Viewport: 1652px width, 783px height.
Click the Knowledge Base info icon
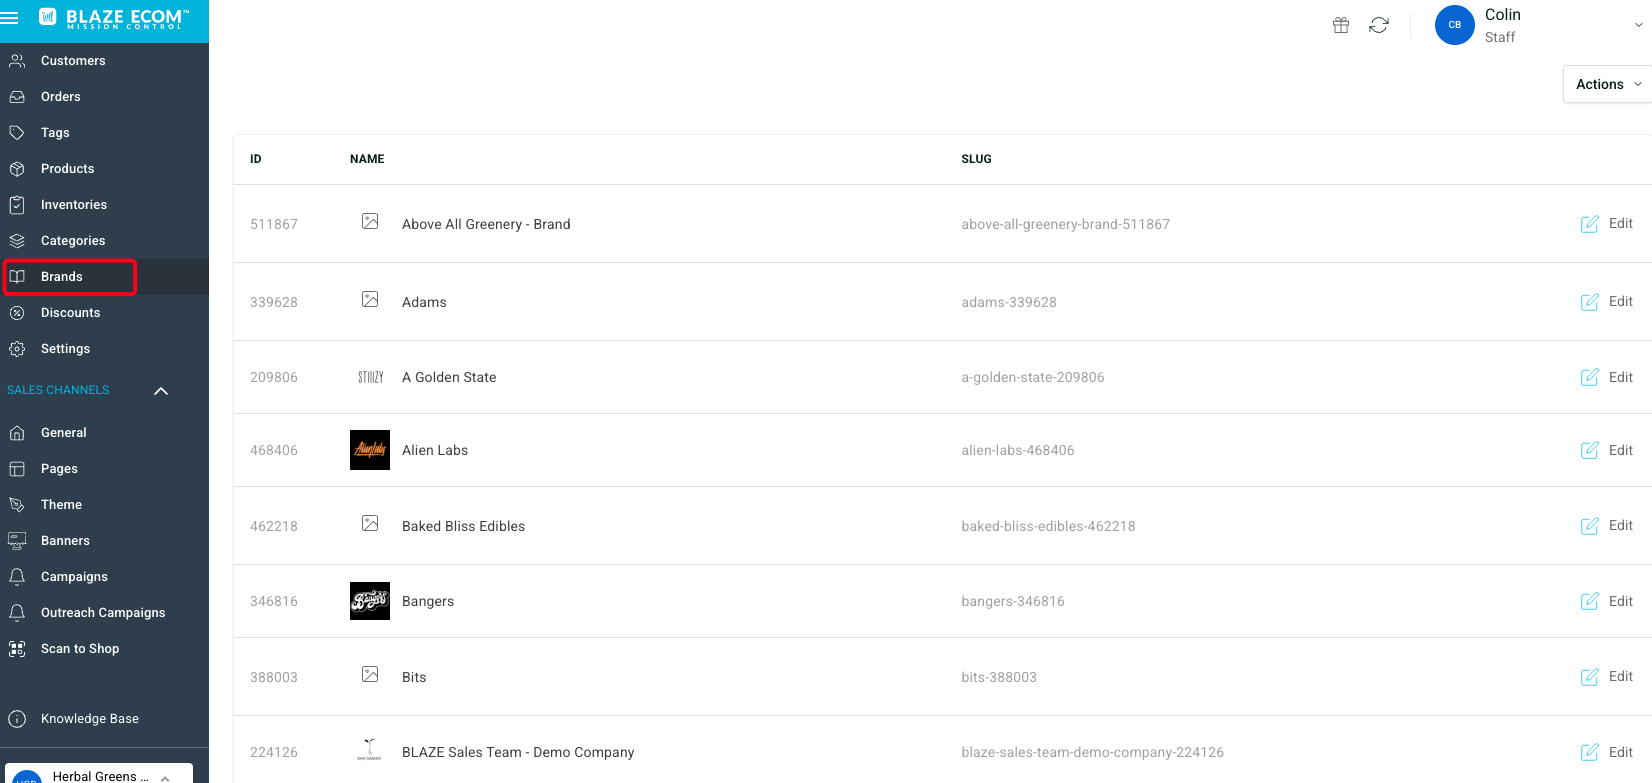[17, 719]
